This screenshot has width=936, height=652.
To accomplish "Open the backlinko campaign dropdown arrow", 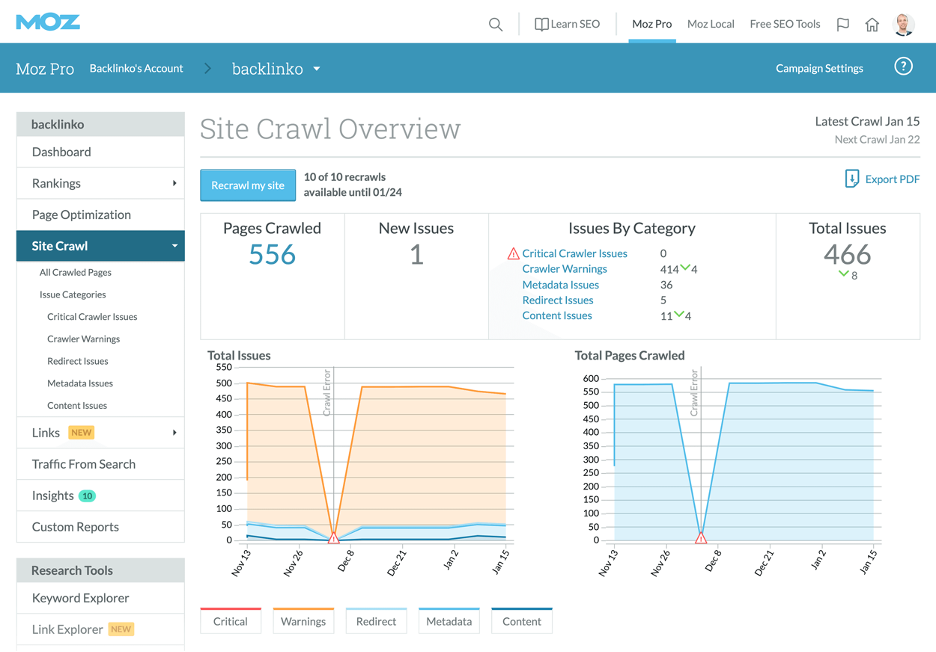I will pyautogui.click(x=316, y=69).
